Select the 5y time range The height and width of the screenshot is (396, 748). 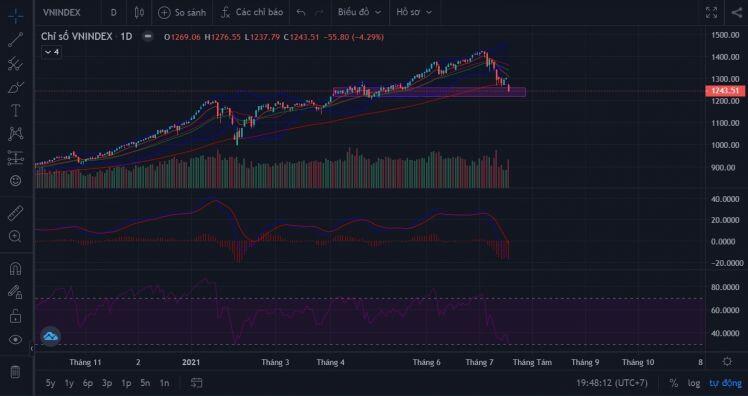tap(50, 383)
